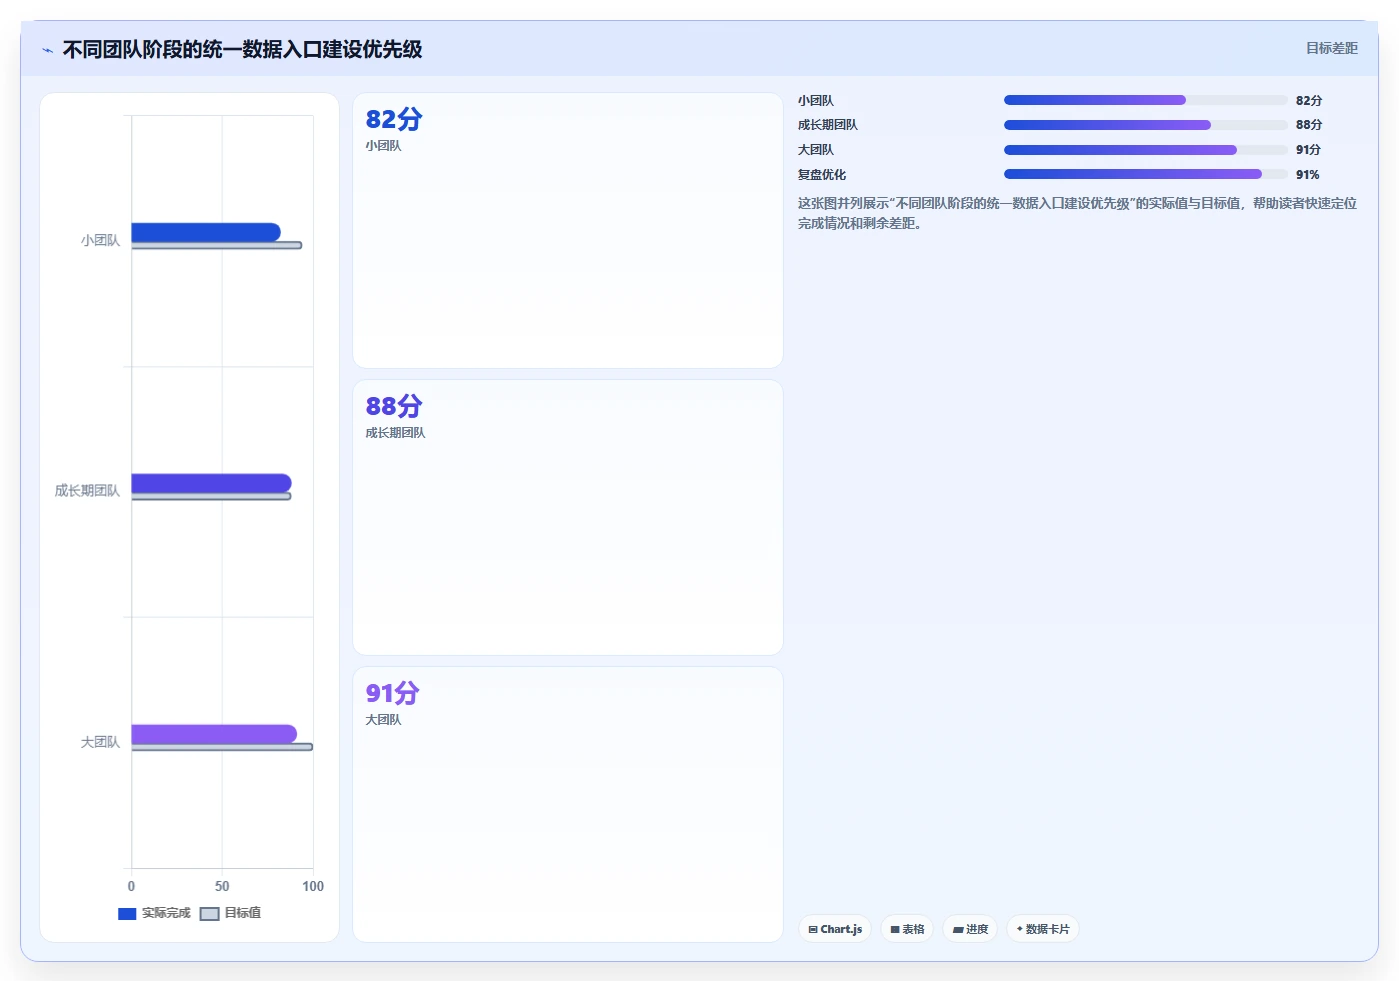Click the indigo 成长期团队 actual bar in the chart
The image size is (1399, 981).
pos(211,483)
